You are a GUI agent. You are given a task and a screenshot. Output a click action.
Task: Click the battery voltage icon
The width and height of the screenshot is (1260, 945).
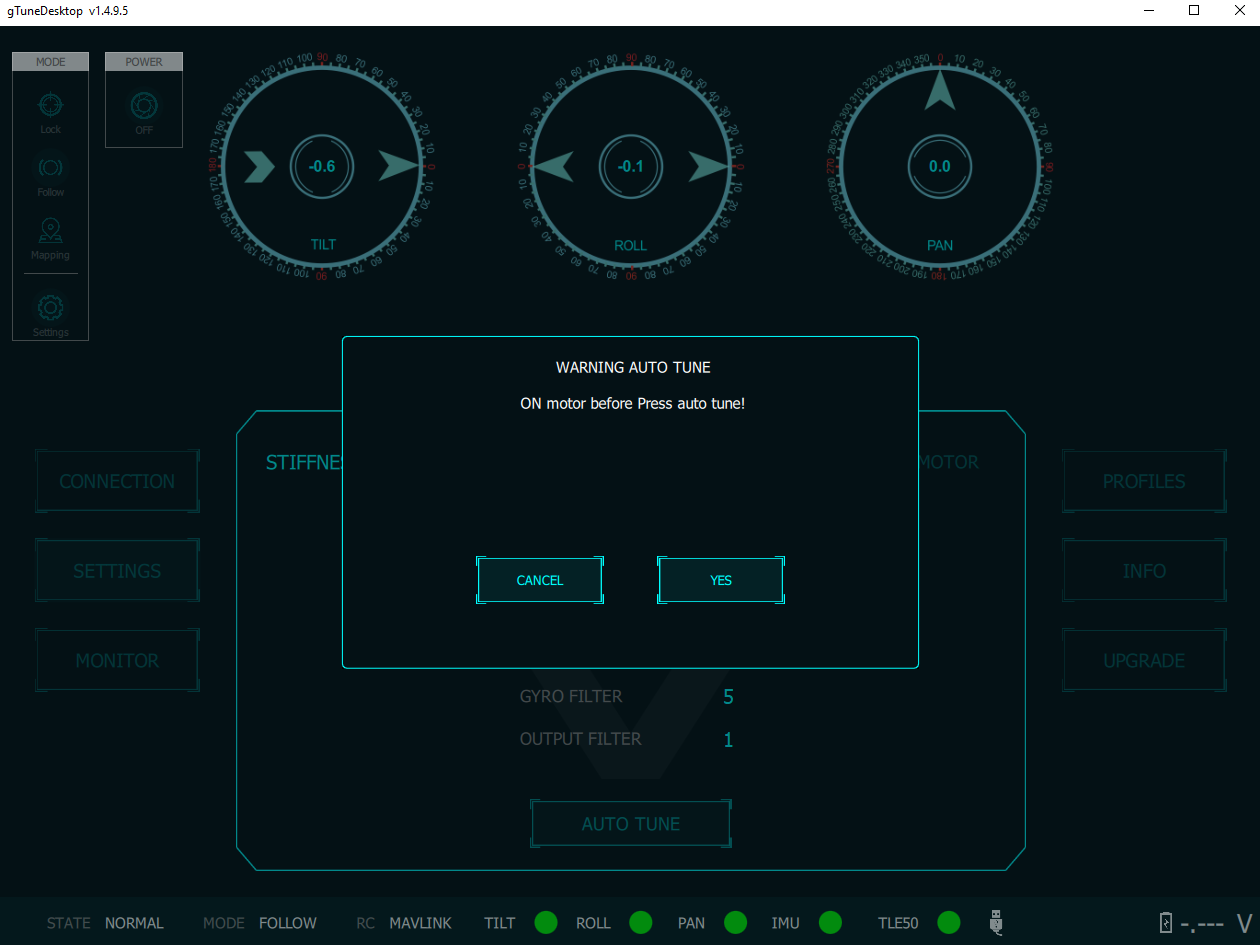tap(1165, 923)
